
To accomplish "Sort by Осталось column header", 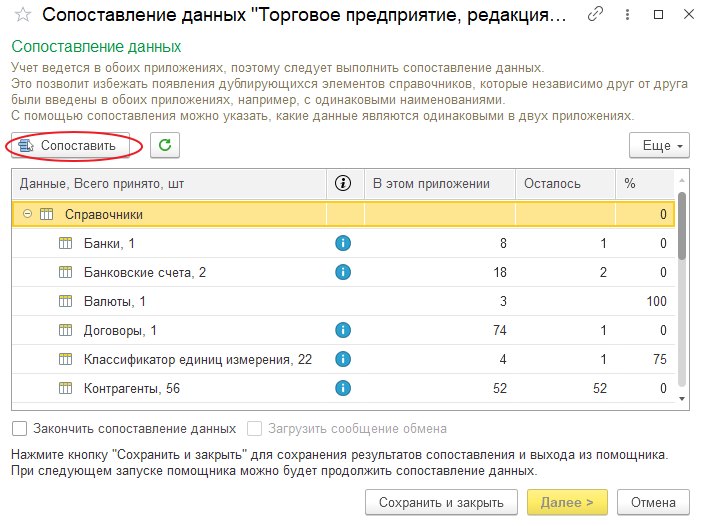I will 565,184.
